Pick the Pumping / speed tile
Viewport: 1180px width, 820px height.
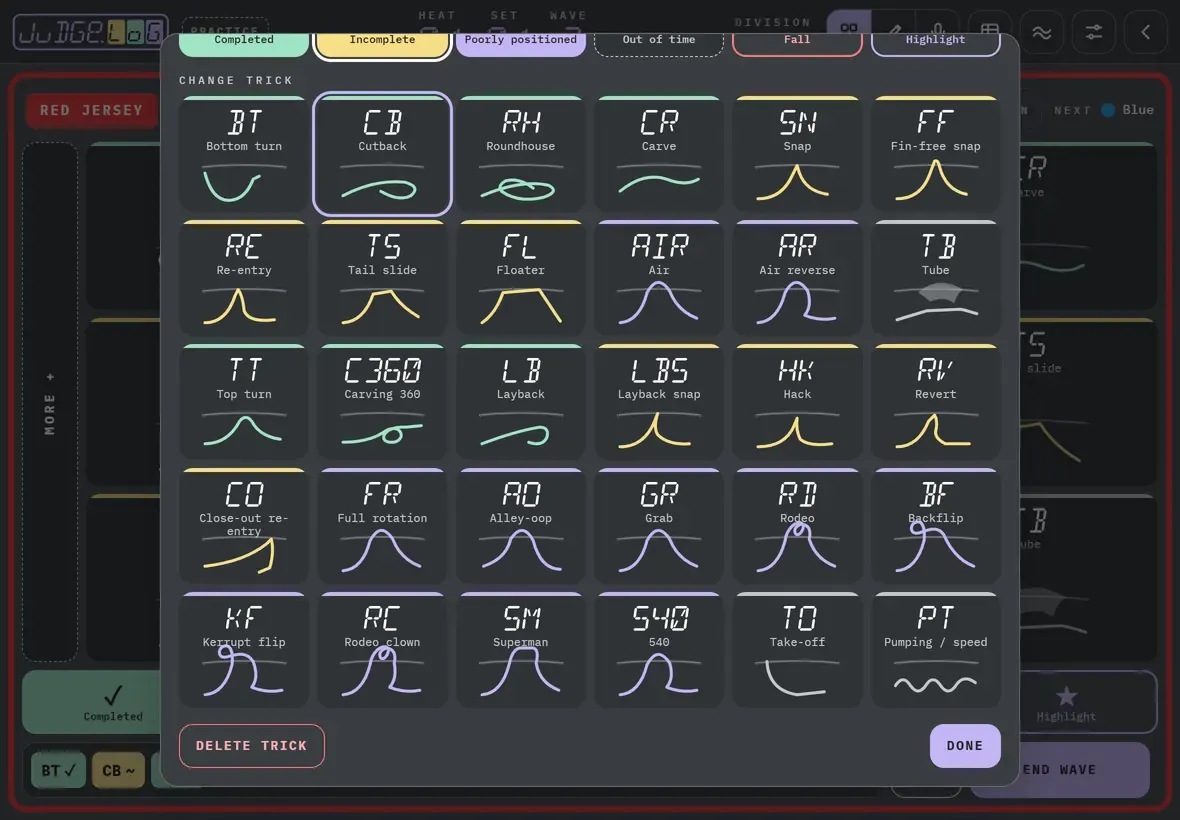[x=935, y=650]
